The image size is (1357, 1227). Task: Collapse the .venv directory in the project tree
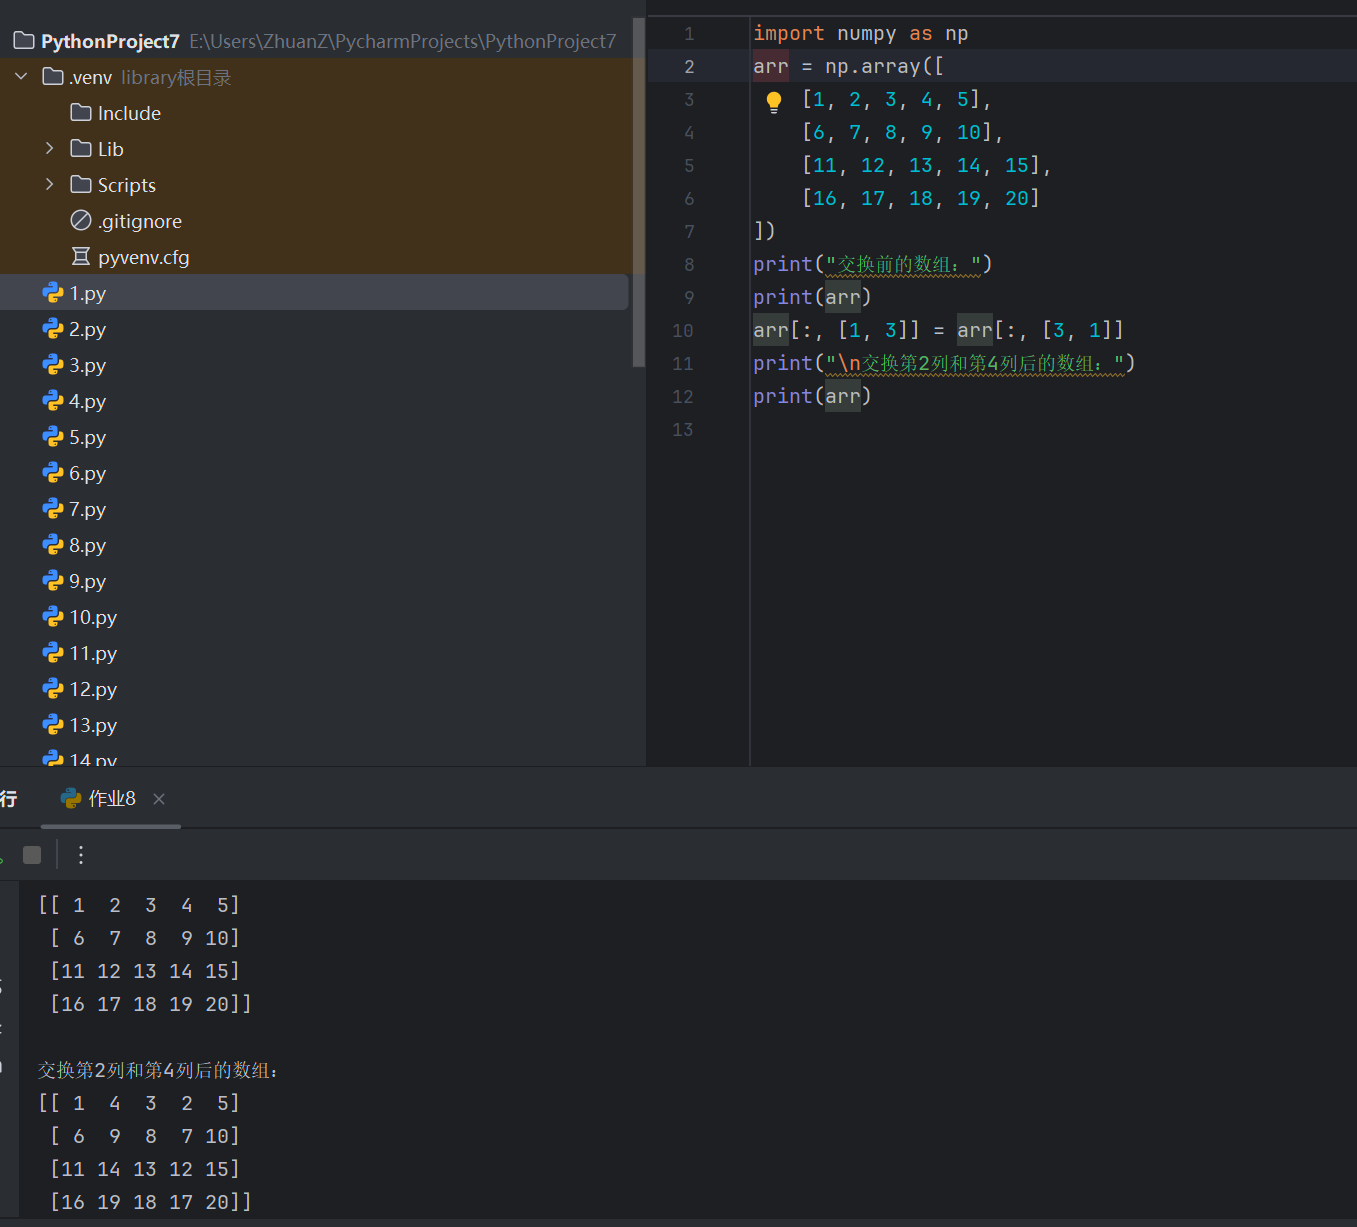20,76
